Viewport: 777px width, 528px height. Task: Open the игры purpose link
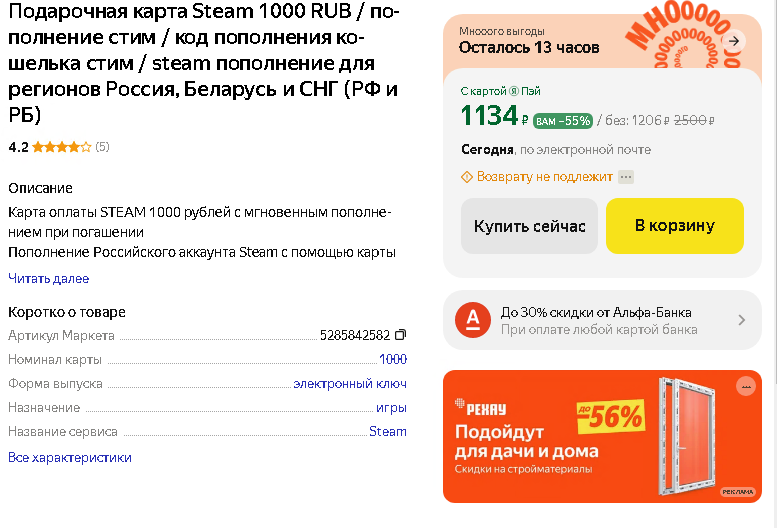(391, 408)
